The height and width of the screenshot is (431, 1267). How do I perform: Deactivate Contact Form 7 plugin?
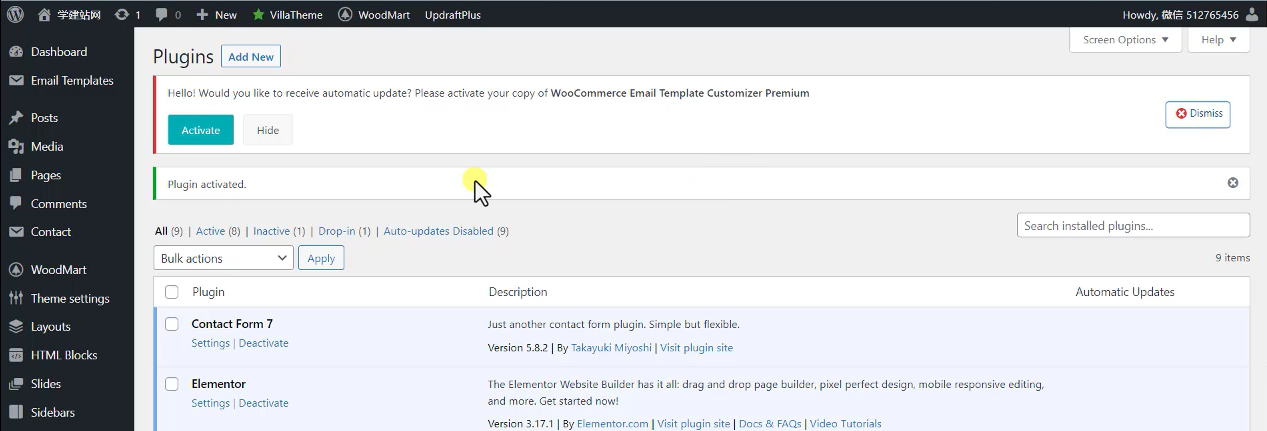(x=263, y=343)
